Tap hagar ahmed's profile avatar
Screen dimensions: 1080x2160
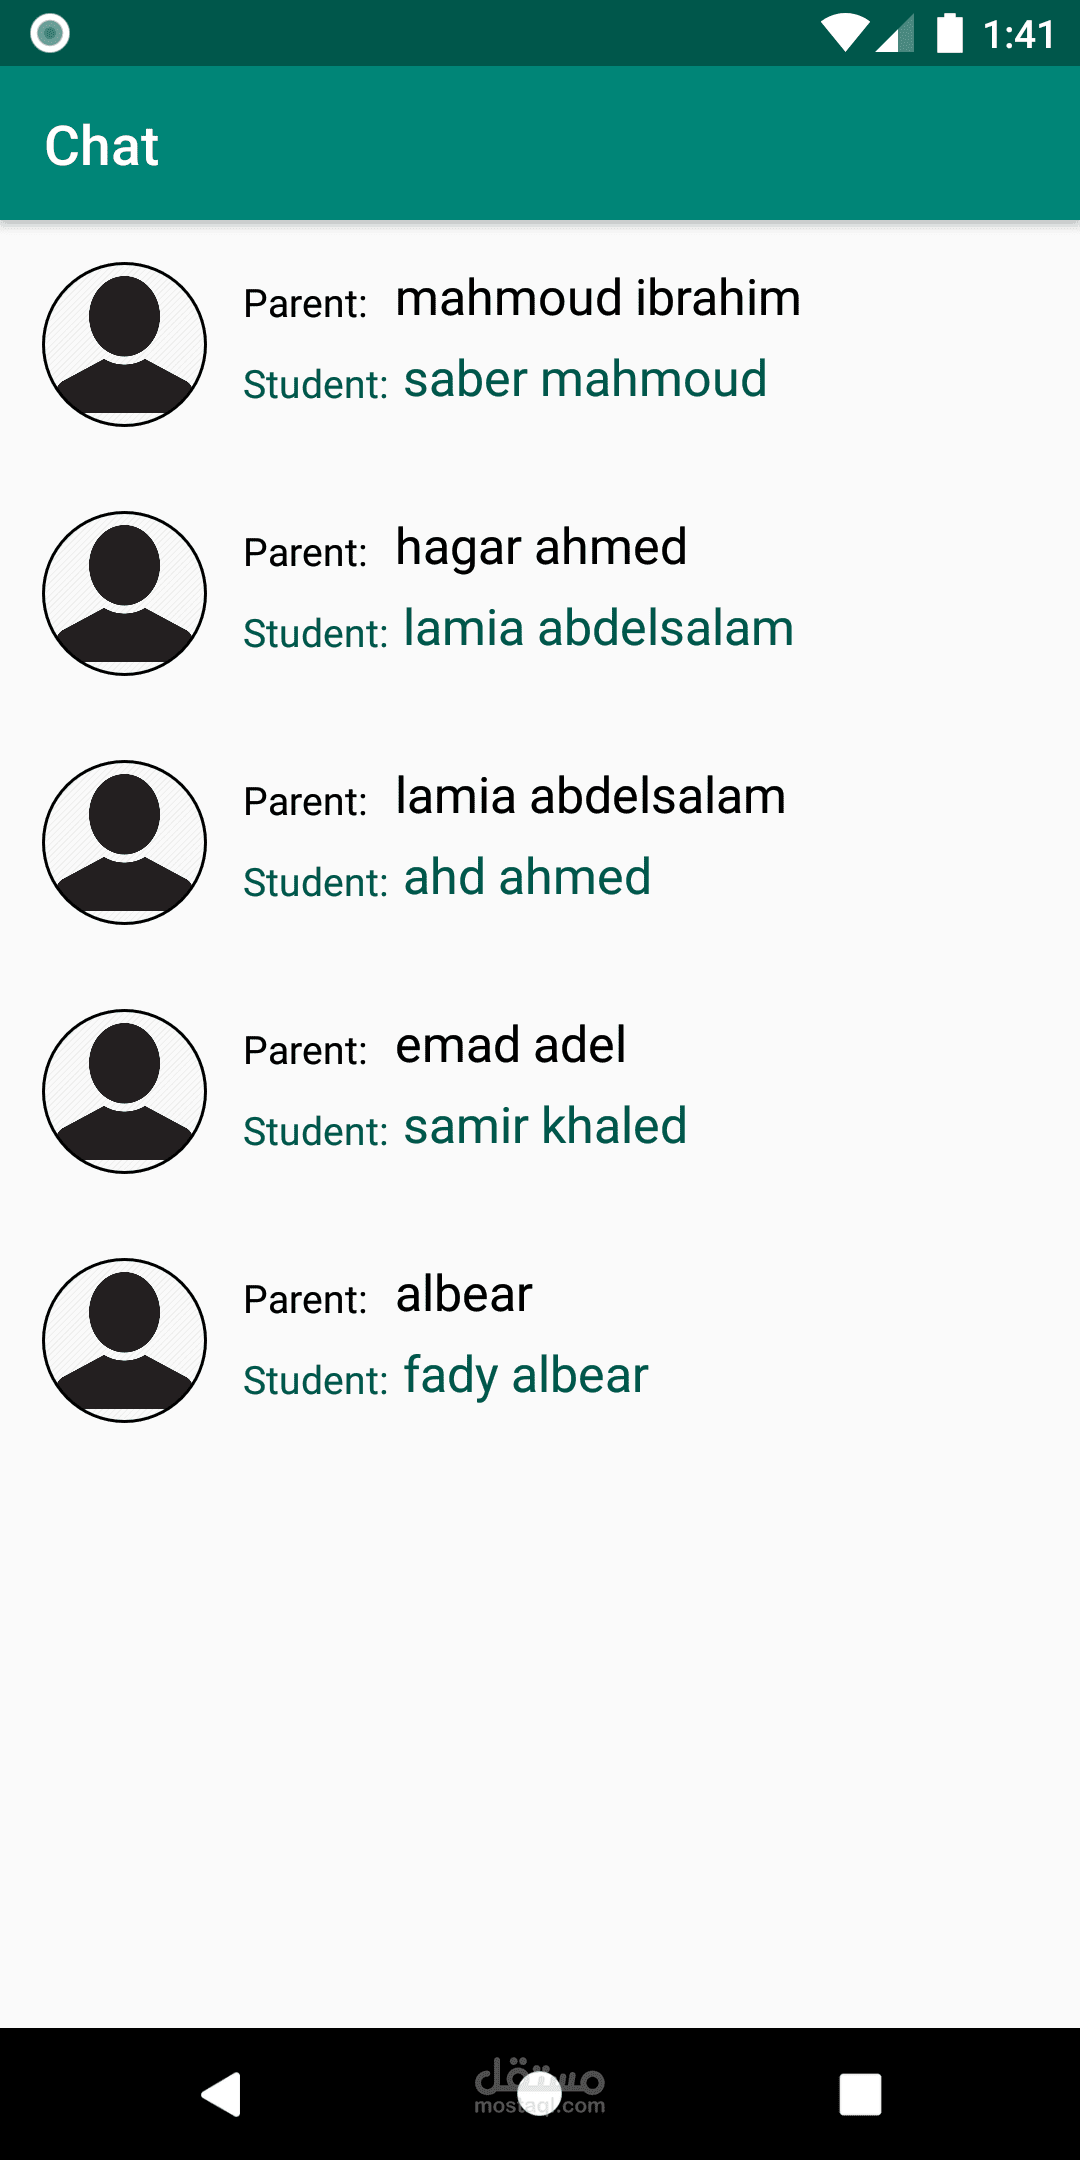point(125,593)
